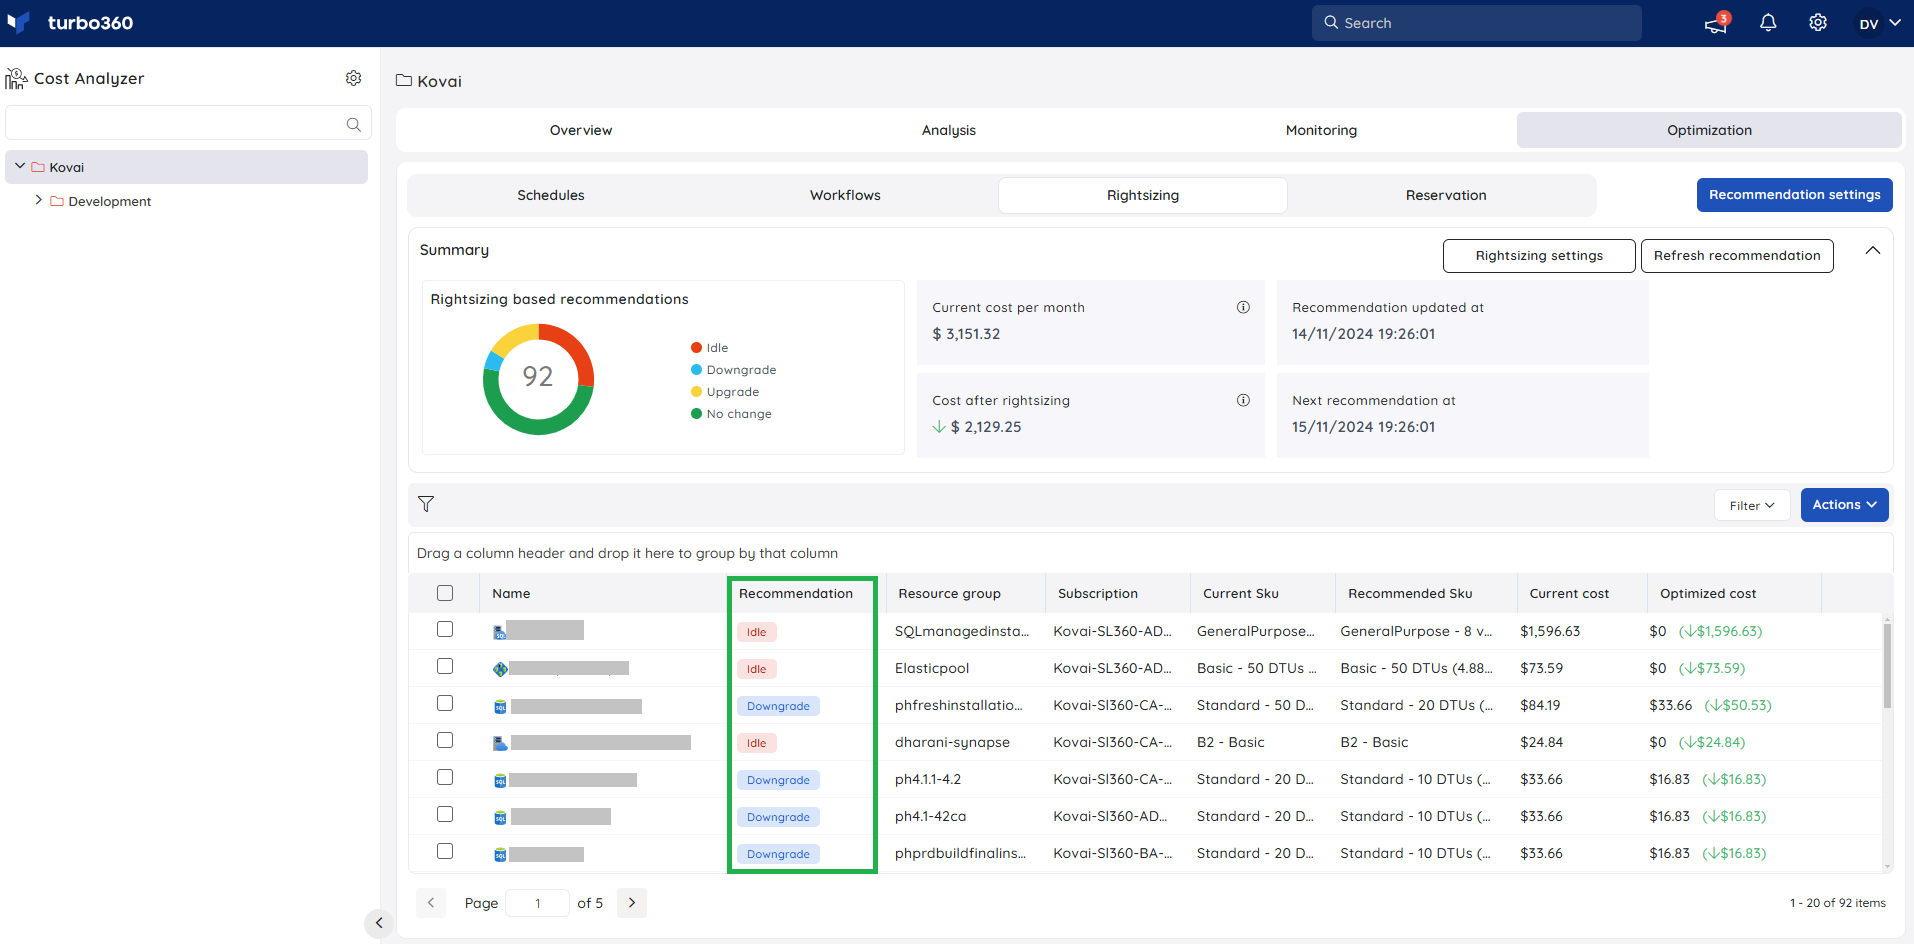Viewport: 1914px width, 944px height.
Task: Select the Rightsizing sub-tab
Action: (x=1143, y=195)
